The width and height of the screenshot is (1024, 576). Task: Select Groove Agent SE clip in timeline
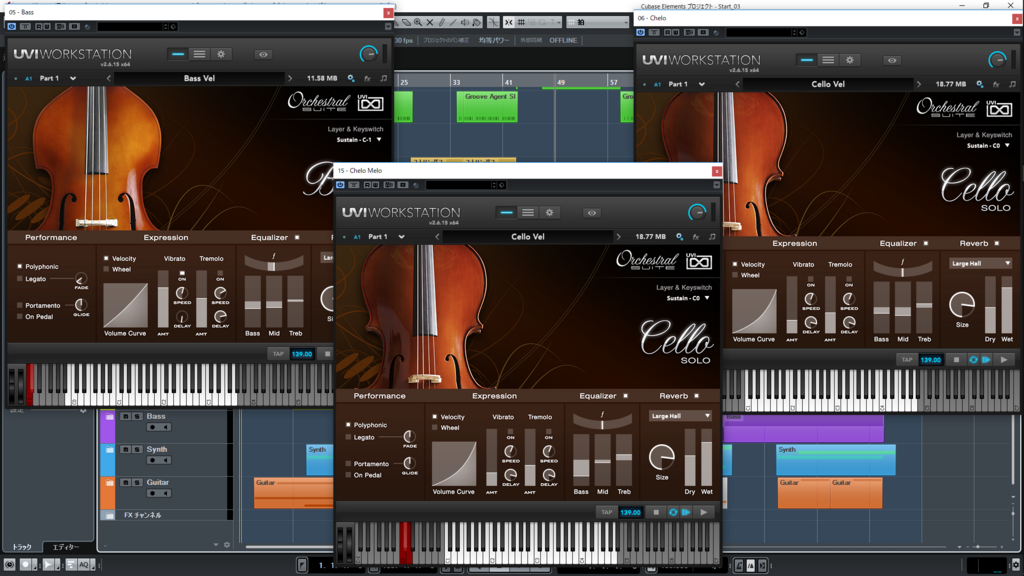(487, 106)
